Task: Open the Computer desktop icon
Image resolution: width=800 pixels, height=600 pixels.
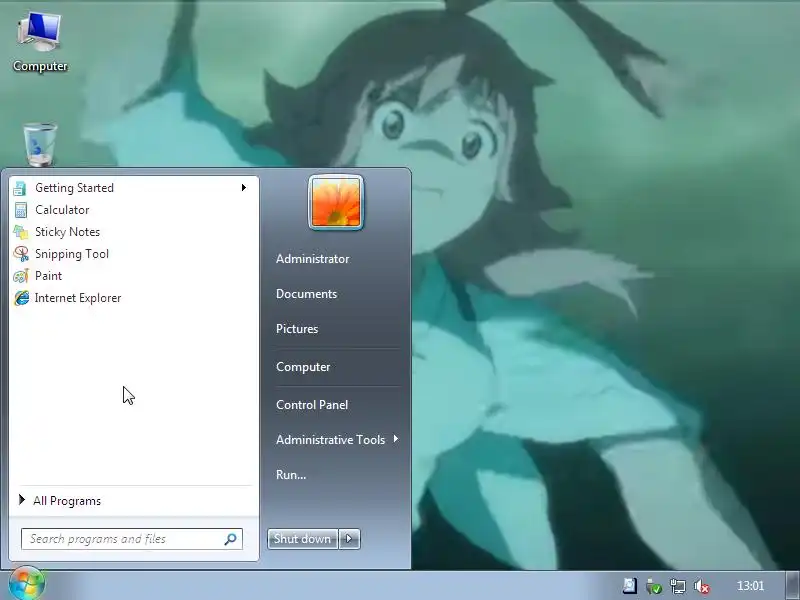Action: [40, 42]
